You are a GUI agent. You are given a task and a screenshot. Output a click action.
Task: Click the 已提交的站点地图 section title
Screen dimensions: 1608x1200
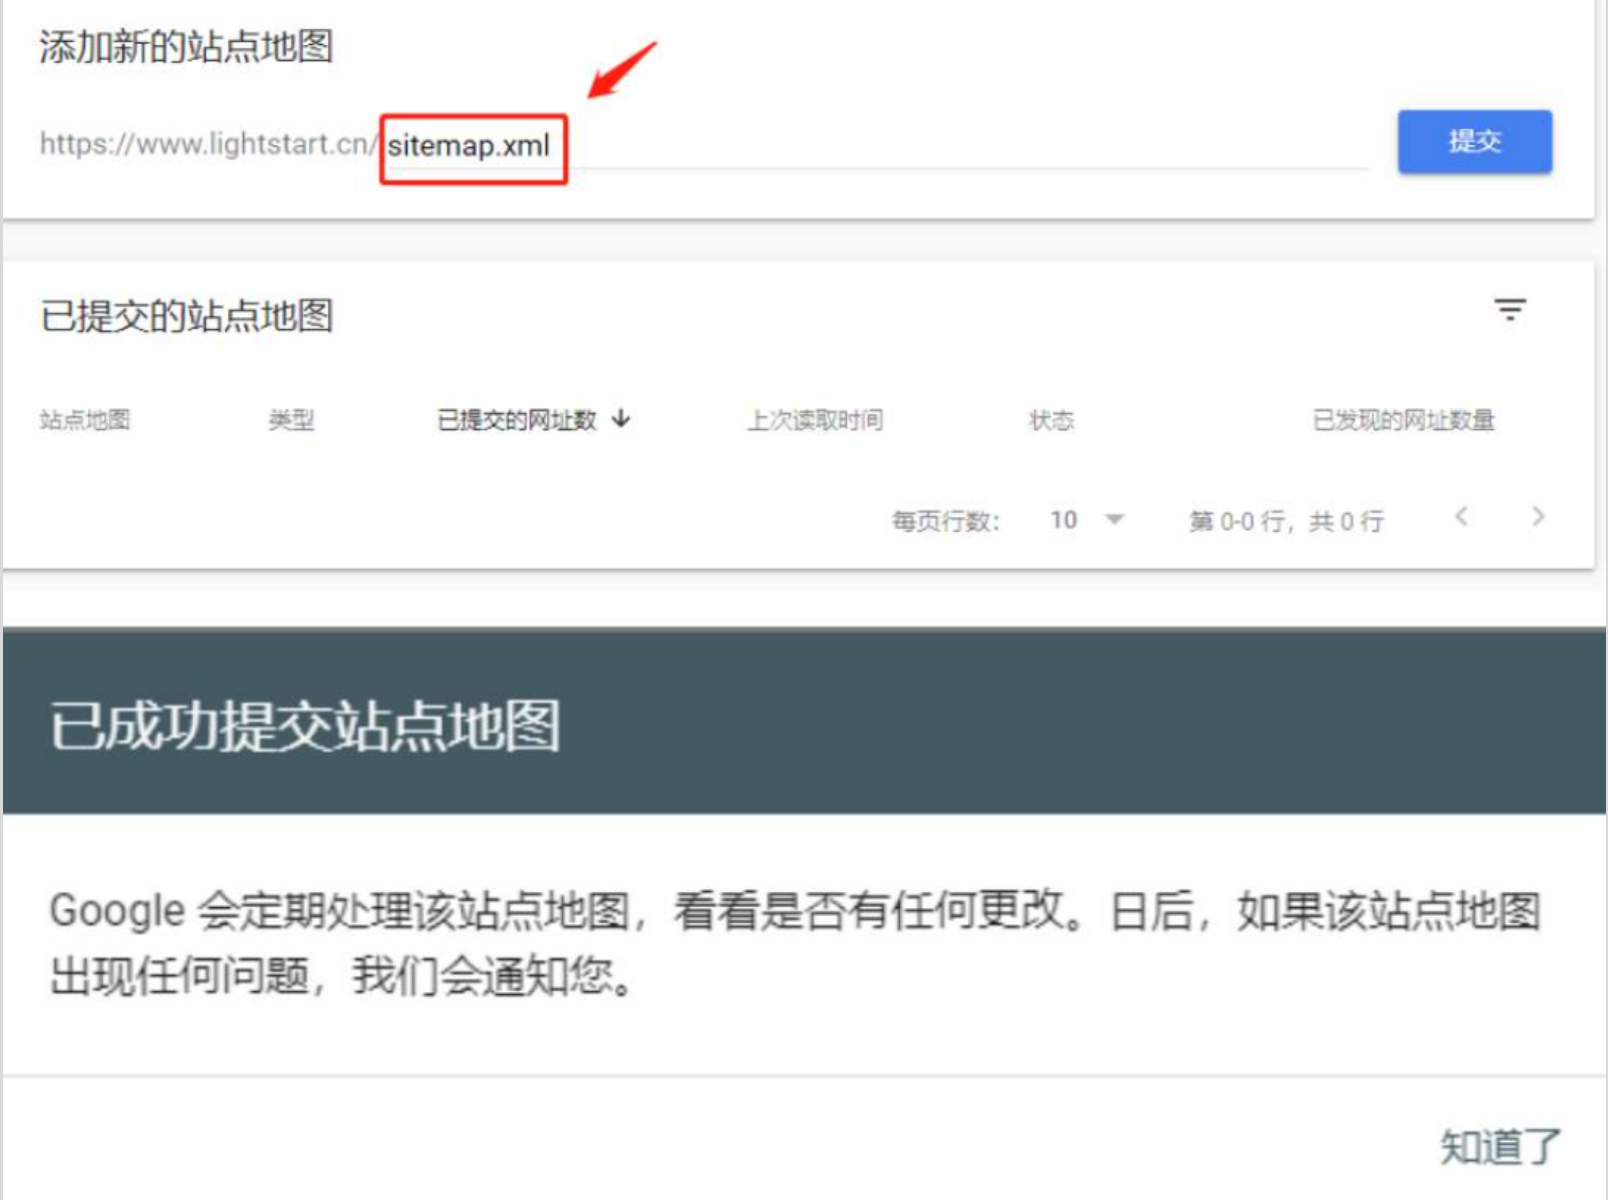click(186, 316)
